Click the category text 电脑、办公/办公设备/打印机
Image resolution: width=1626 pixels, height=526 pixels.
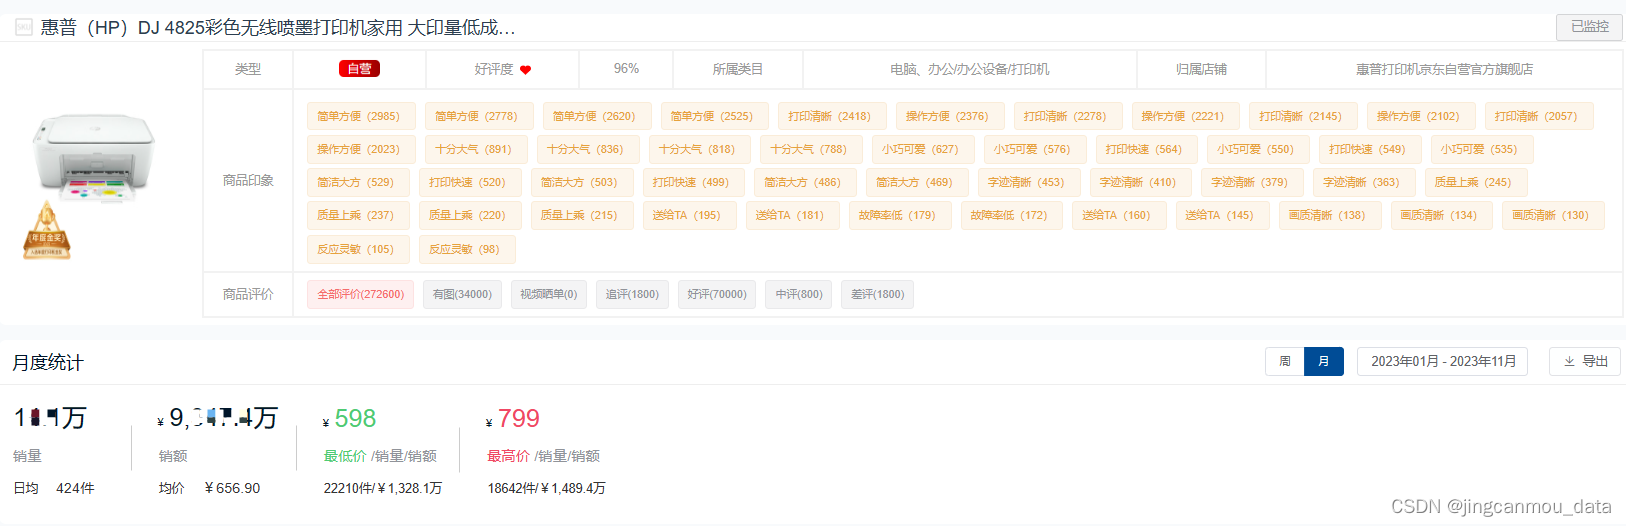970,70
